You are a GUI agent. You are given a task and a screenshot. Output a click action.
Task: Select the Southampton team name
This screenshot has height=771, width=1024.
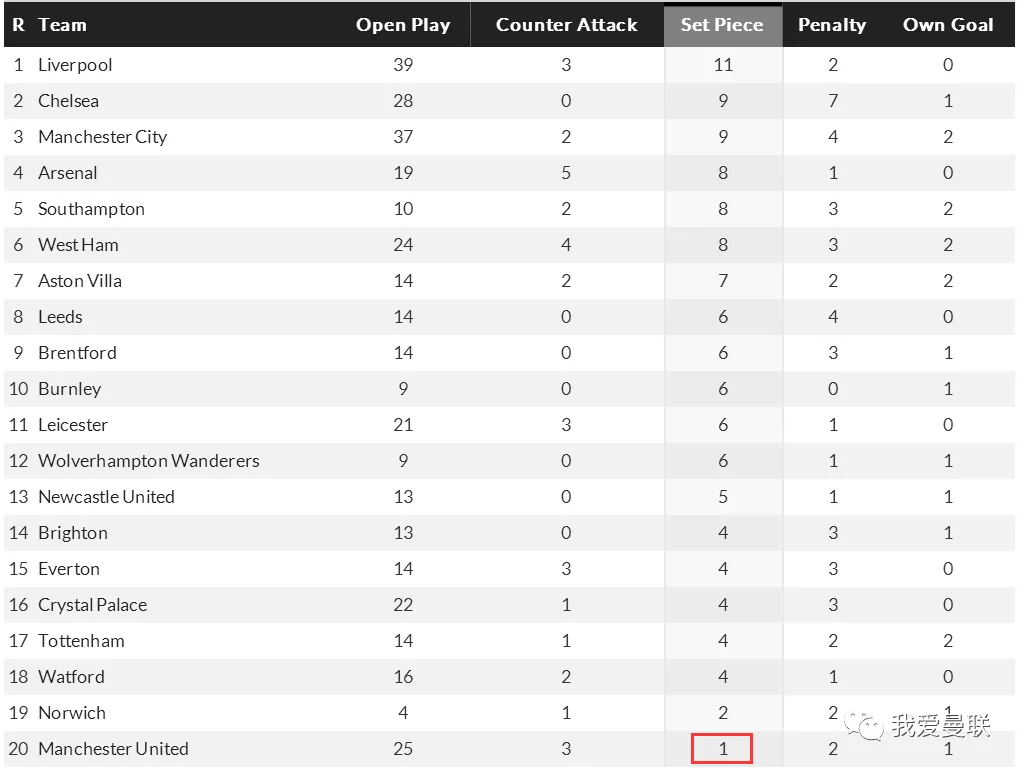coord(91,209)
